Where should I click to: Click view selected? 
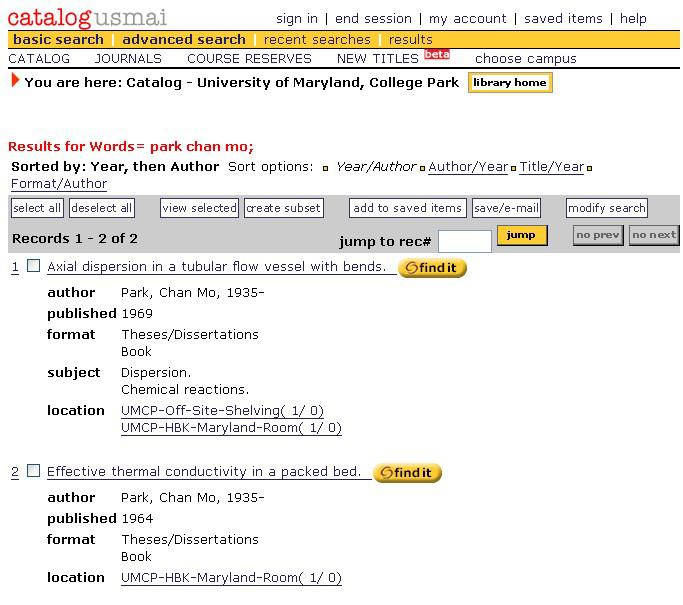[x=199, y=208]
